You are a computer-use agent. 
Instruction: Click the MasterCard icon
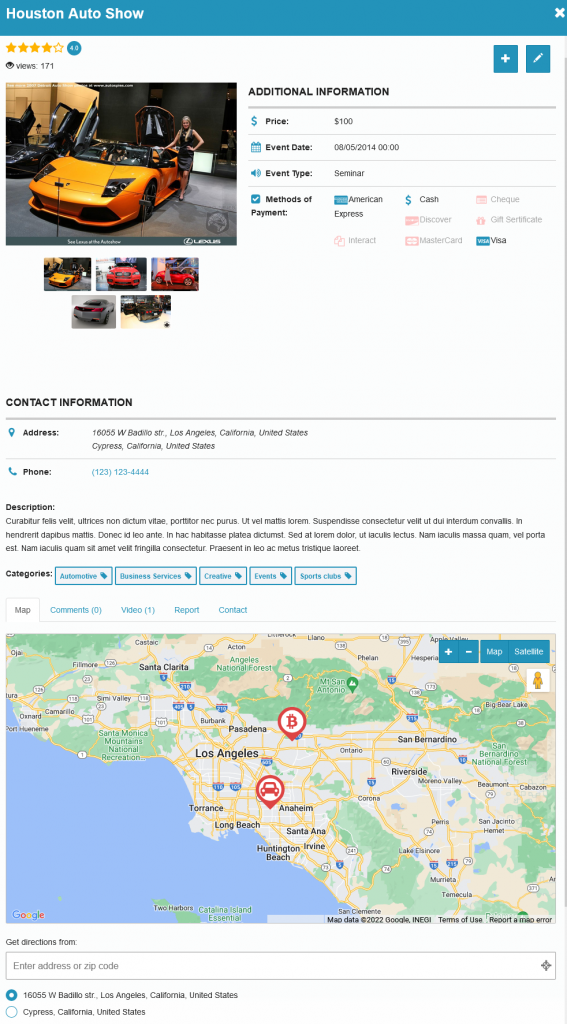click(412, 241)
